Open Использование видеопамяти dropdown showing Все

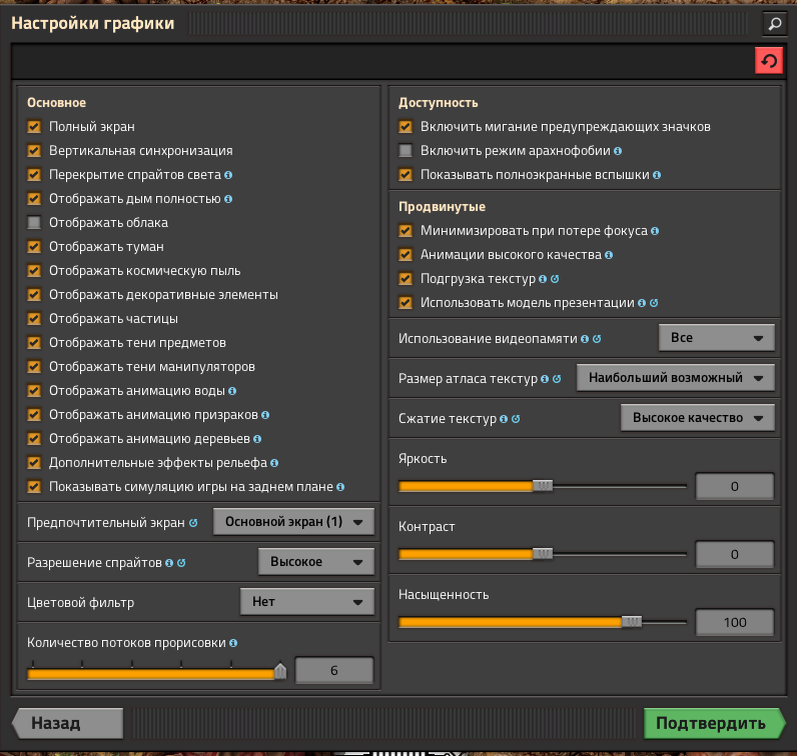[x=717, y=338]
